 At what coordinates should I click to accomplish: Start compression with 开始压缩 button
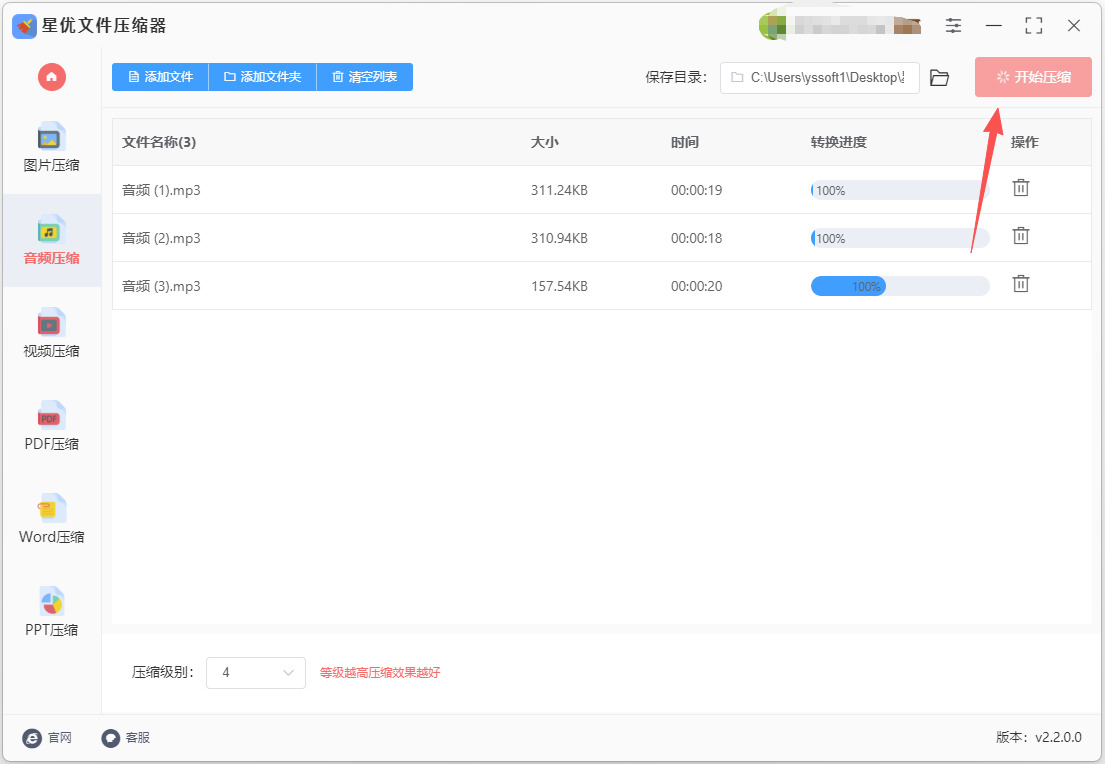coord(1033,77)
